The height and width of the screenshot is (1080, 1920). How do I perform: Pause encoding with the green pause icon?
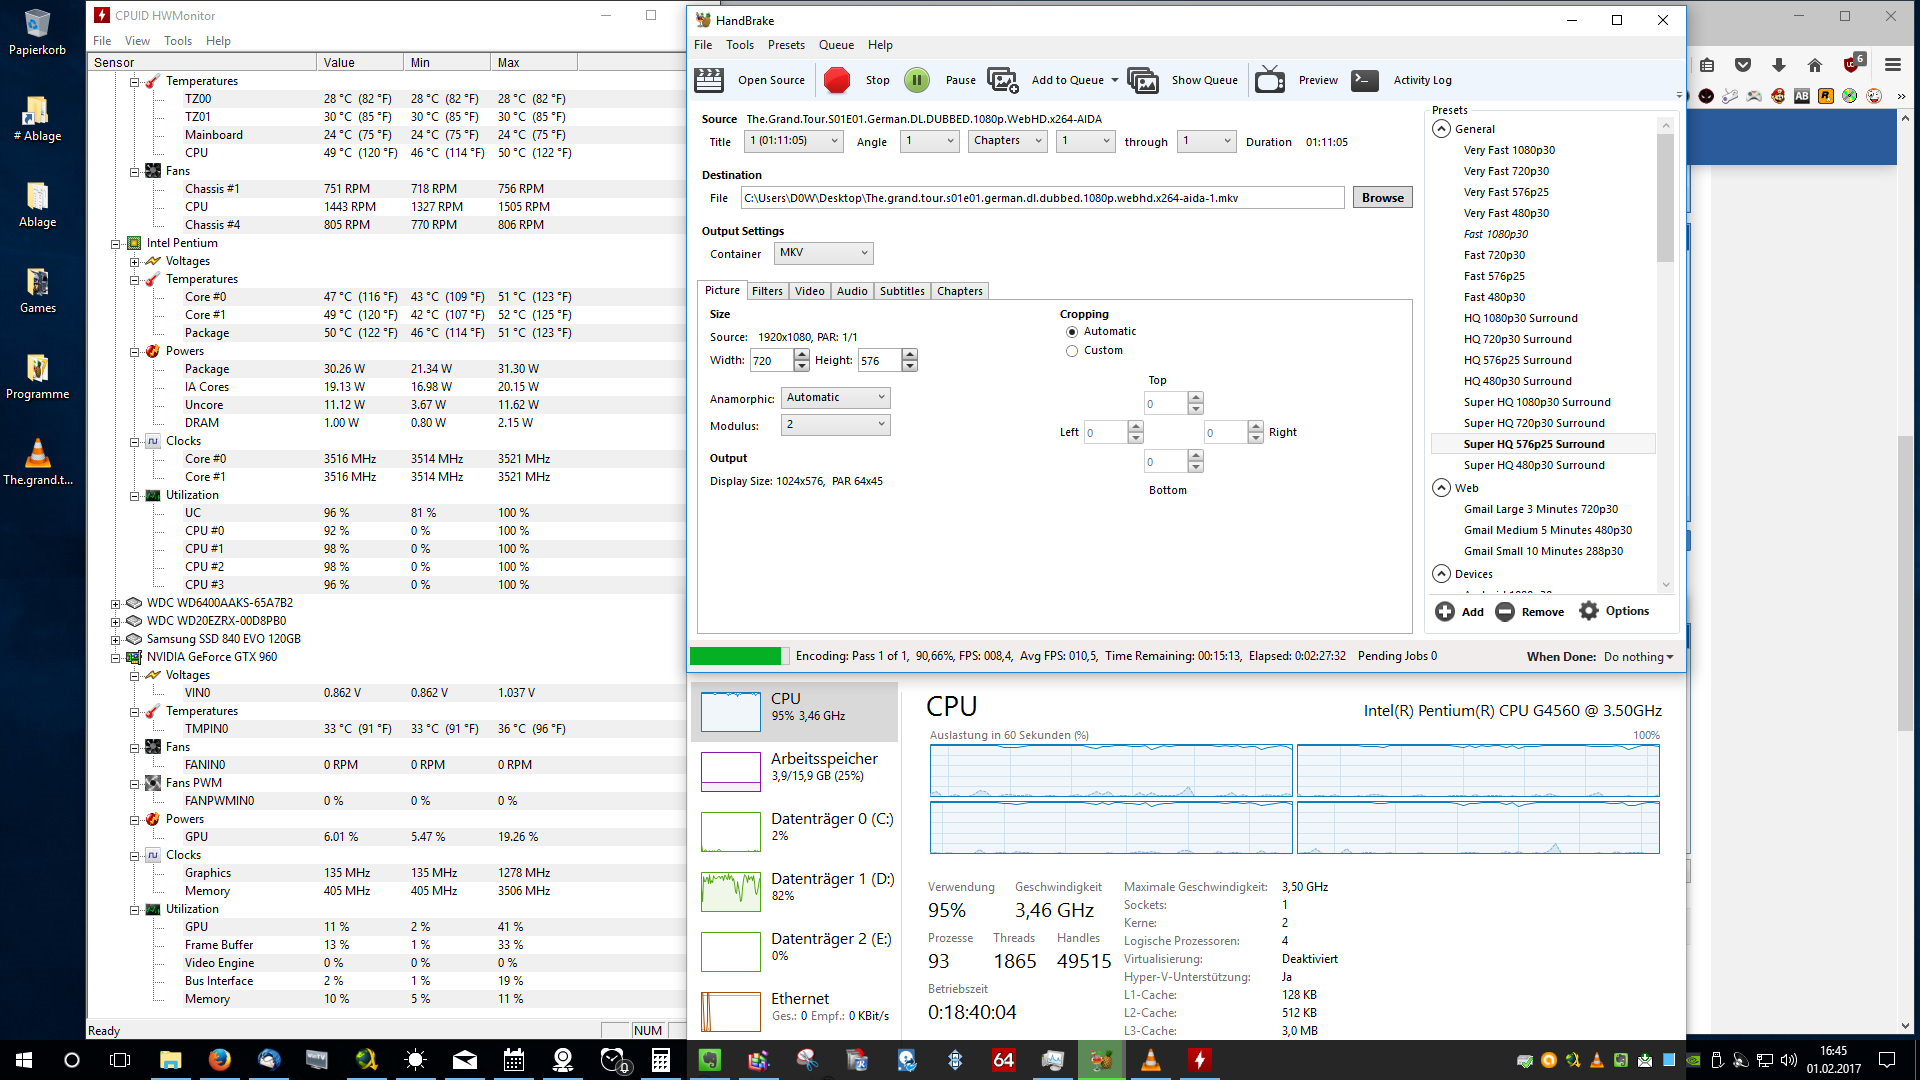coord(916,80)
